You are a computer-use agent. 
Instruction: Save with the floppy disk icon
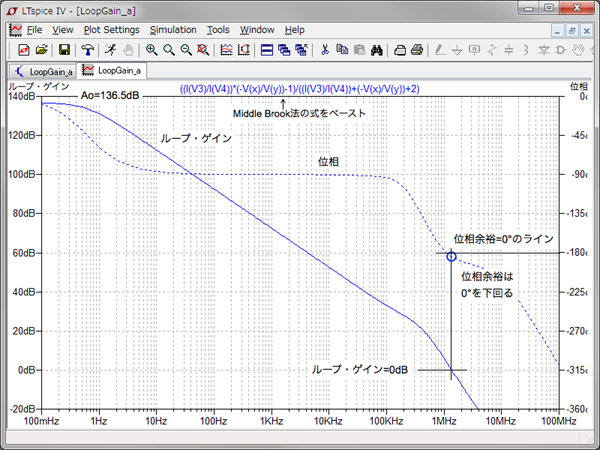pyautogui.click(x=64, y=49)
